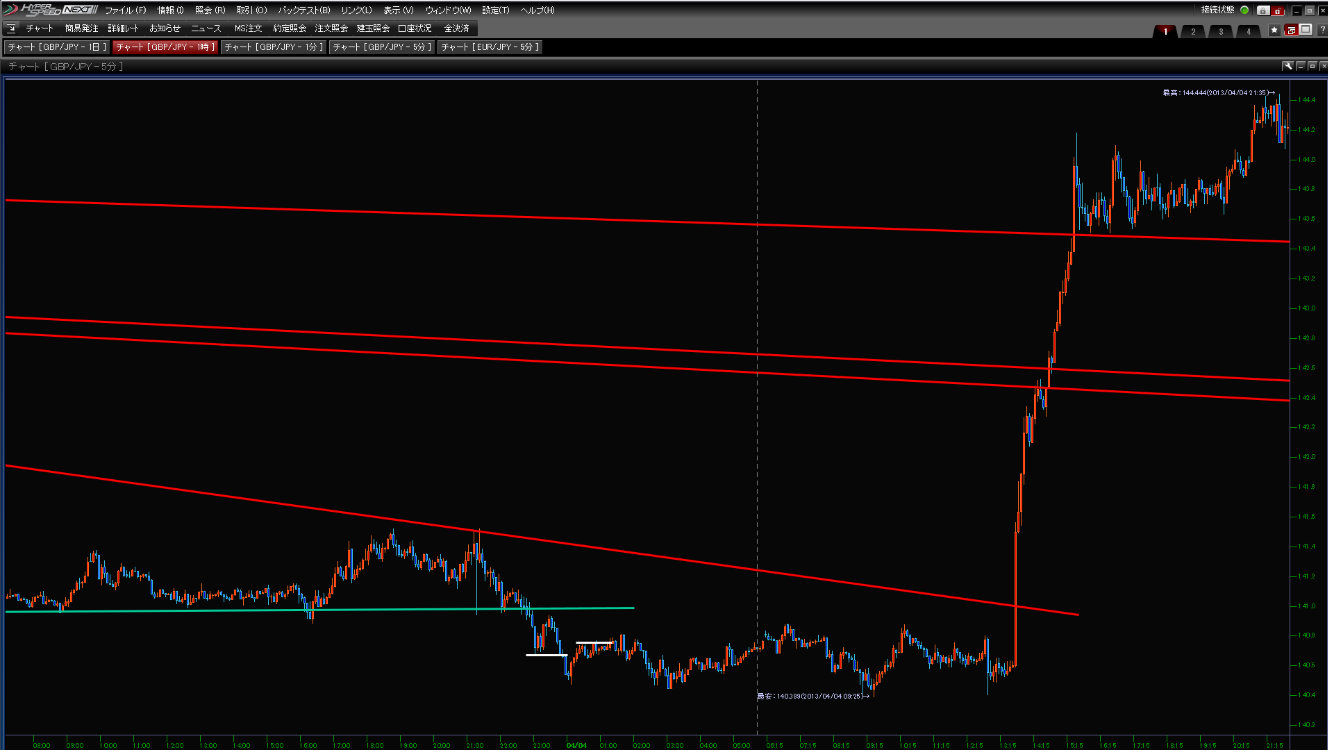This screenshot has height=750, width=1328.
Task: Open 建玉照会 position inquiry
Action: pos(372,28)
